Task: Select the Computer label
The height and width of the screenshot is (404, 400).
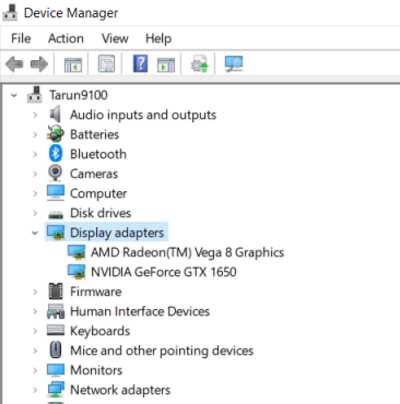Action: pyautogui.click(x=98, y=194)
